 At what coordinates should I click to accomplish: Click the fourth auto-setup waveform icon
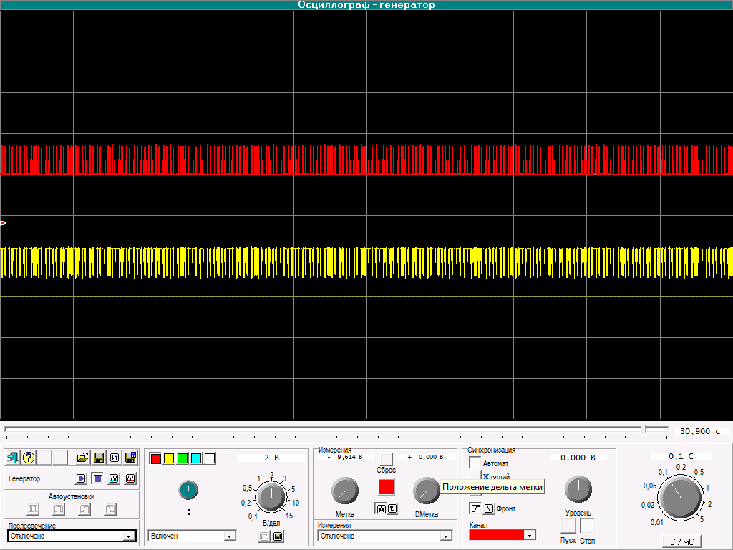click(110, 509)
